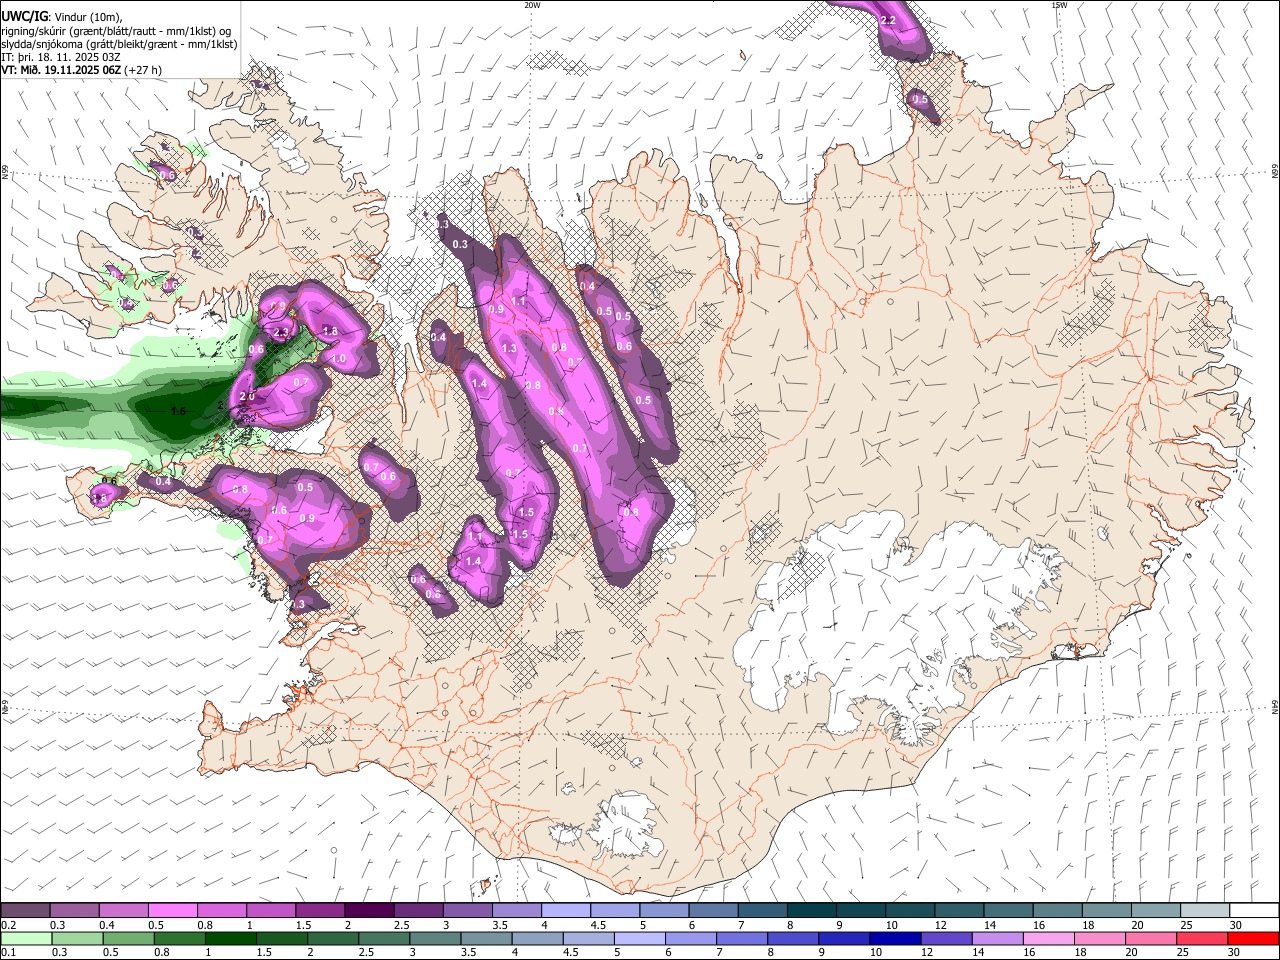Pick lower legend swatch between 6 and 7

pos(691,939)
